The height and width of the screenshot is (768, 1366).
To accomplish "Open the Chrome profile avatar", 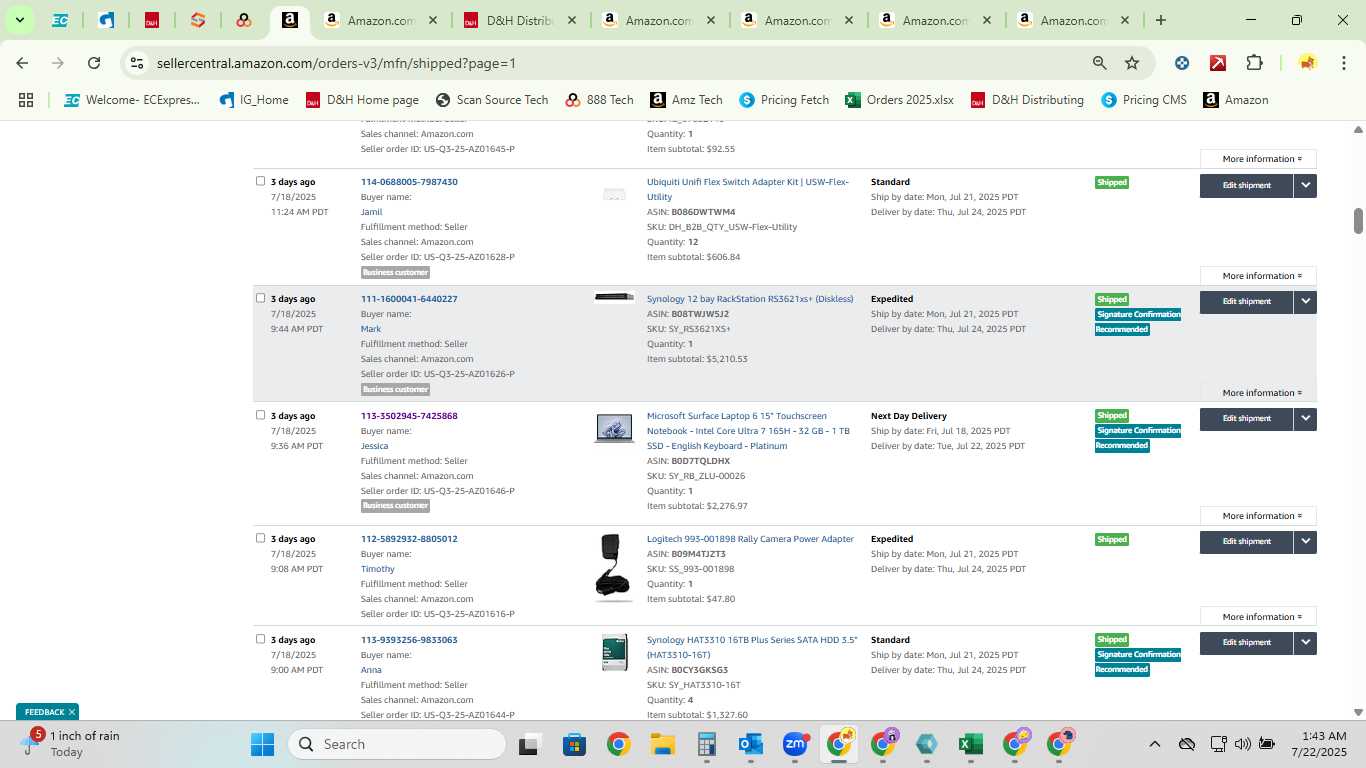I will 1307,63.
